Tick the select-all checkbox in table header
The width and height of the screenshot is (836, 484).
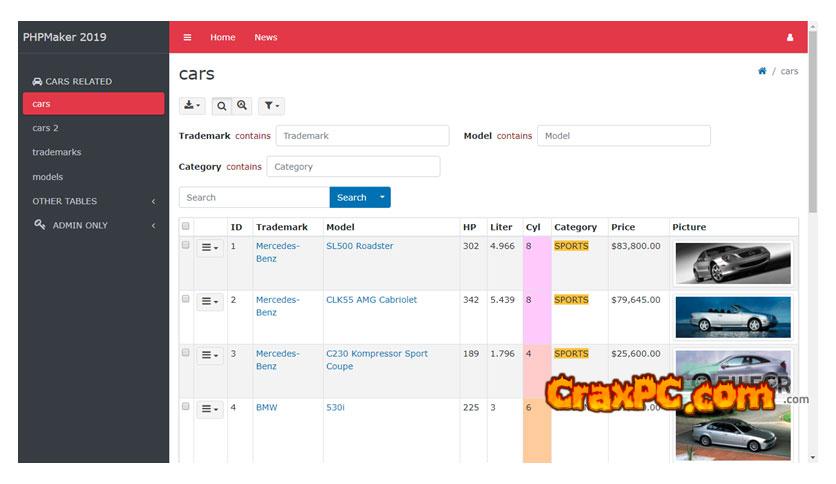[x=185, y=227]
